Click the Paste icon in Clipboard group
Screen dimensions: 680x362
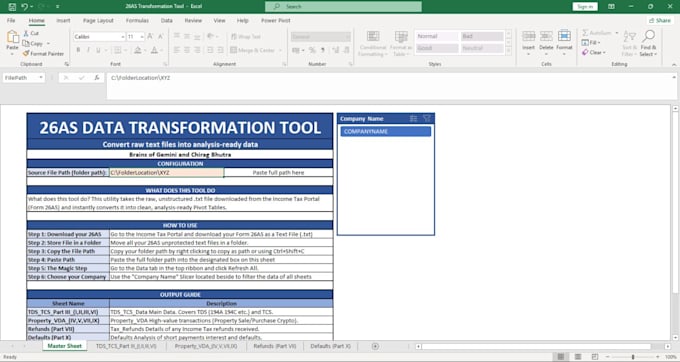pos(12,40)
